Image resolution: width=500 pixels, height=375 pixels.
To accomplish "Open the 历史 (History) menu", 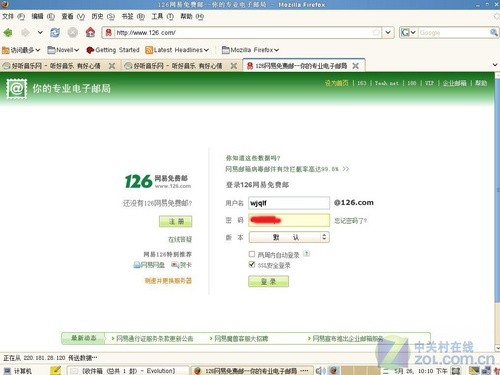I will [x=103, y=16].
